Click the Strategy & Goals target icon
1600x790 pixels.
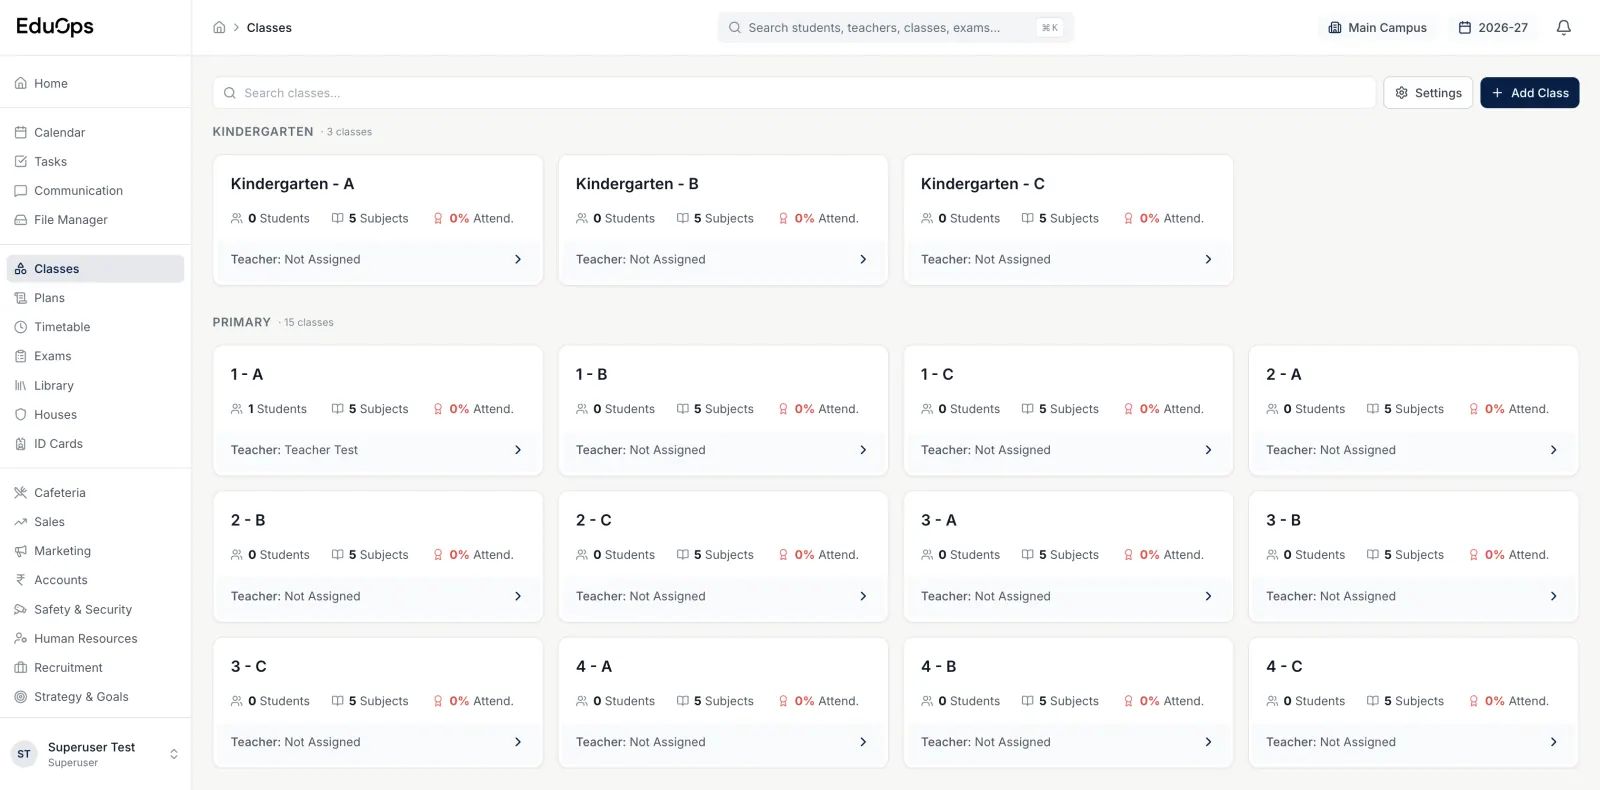click(x=20, y=696)
